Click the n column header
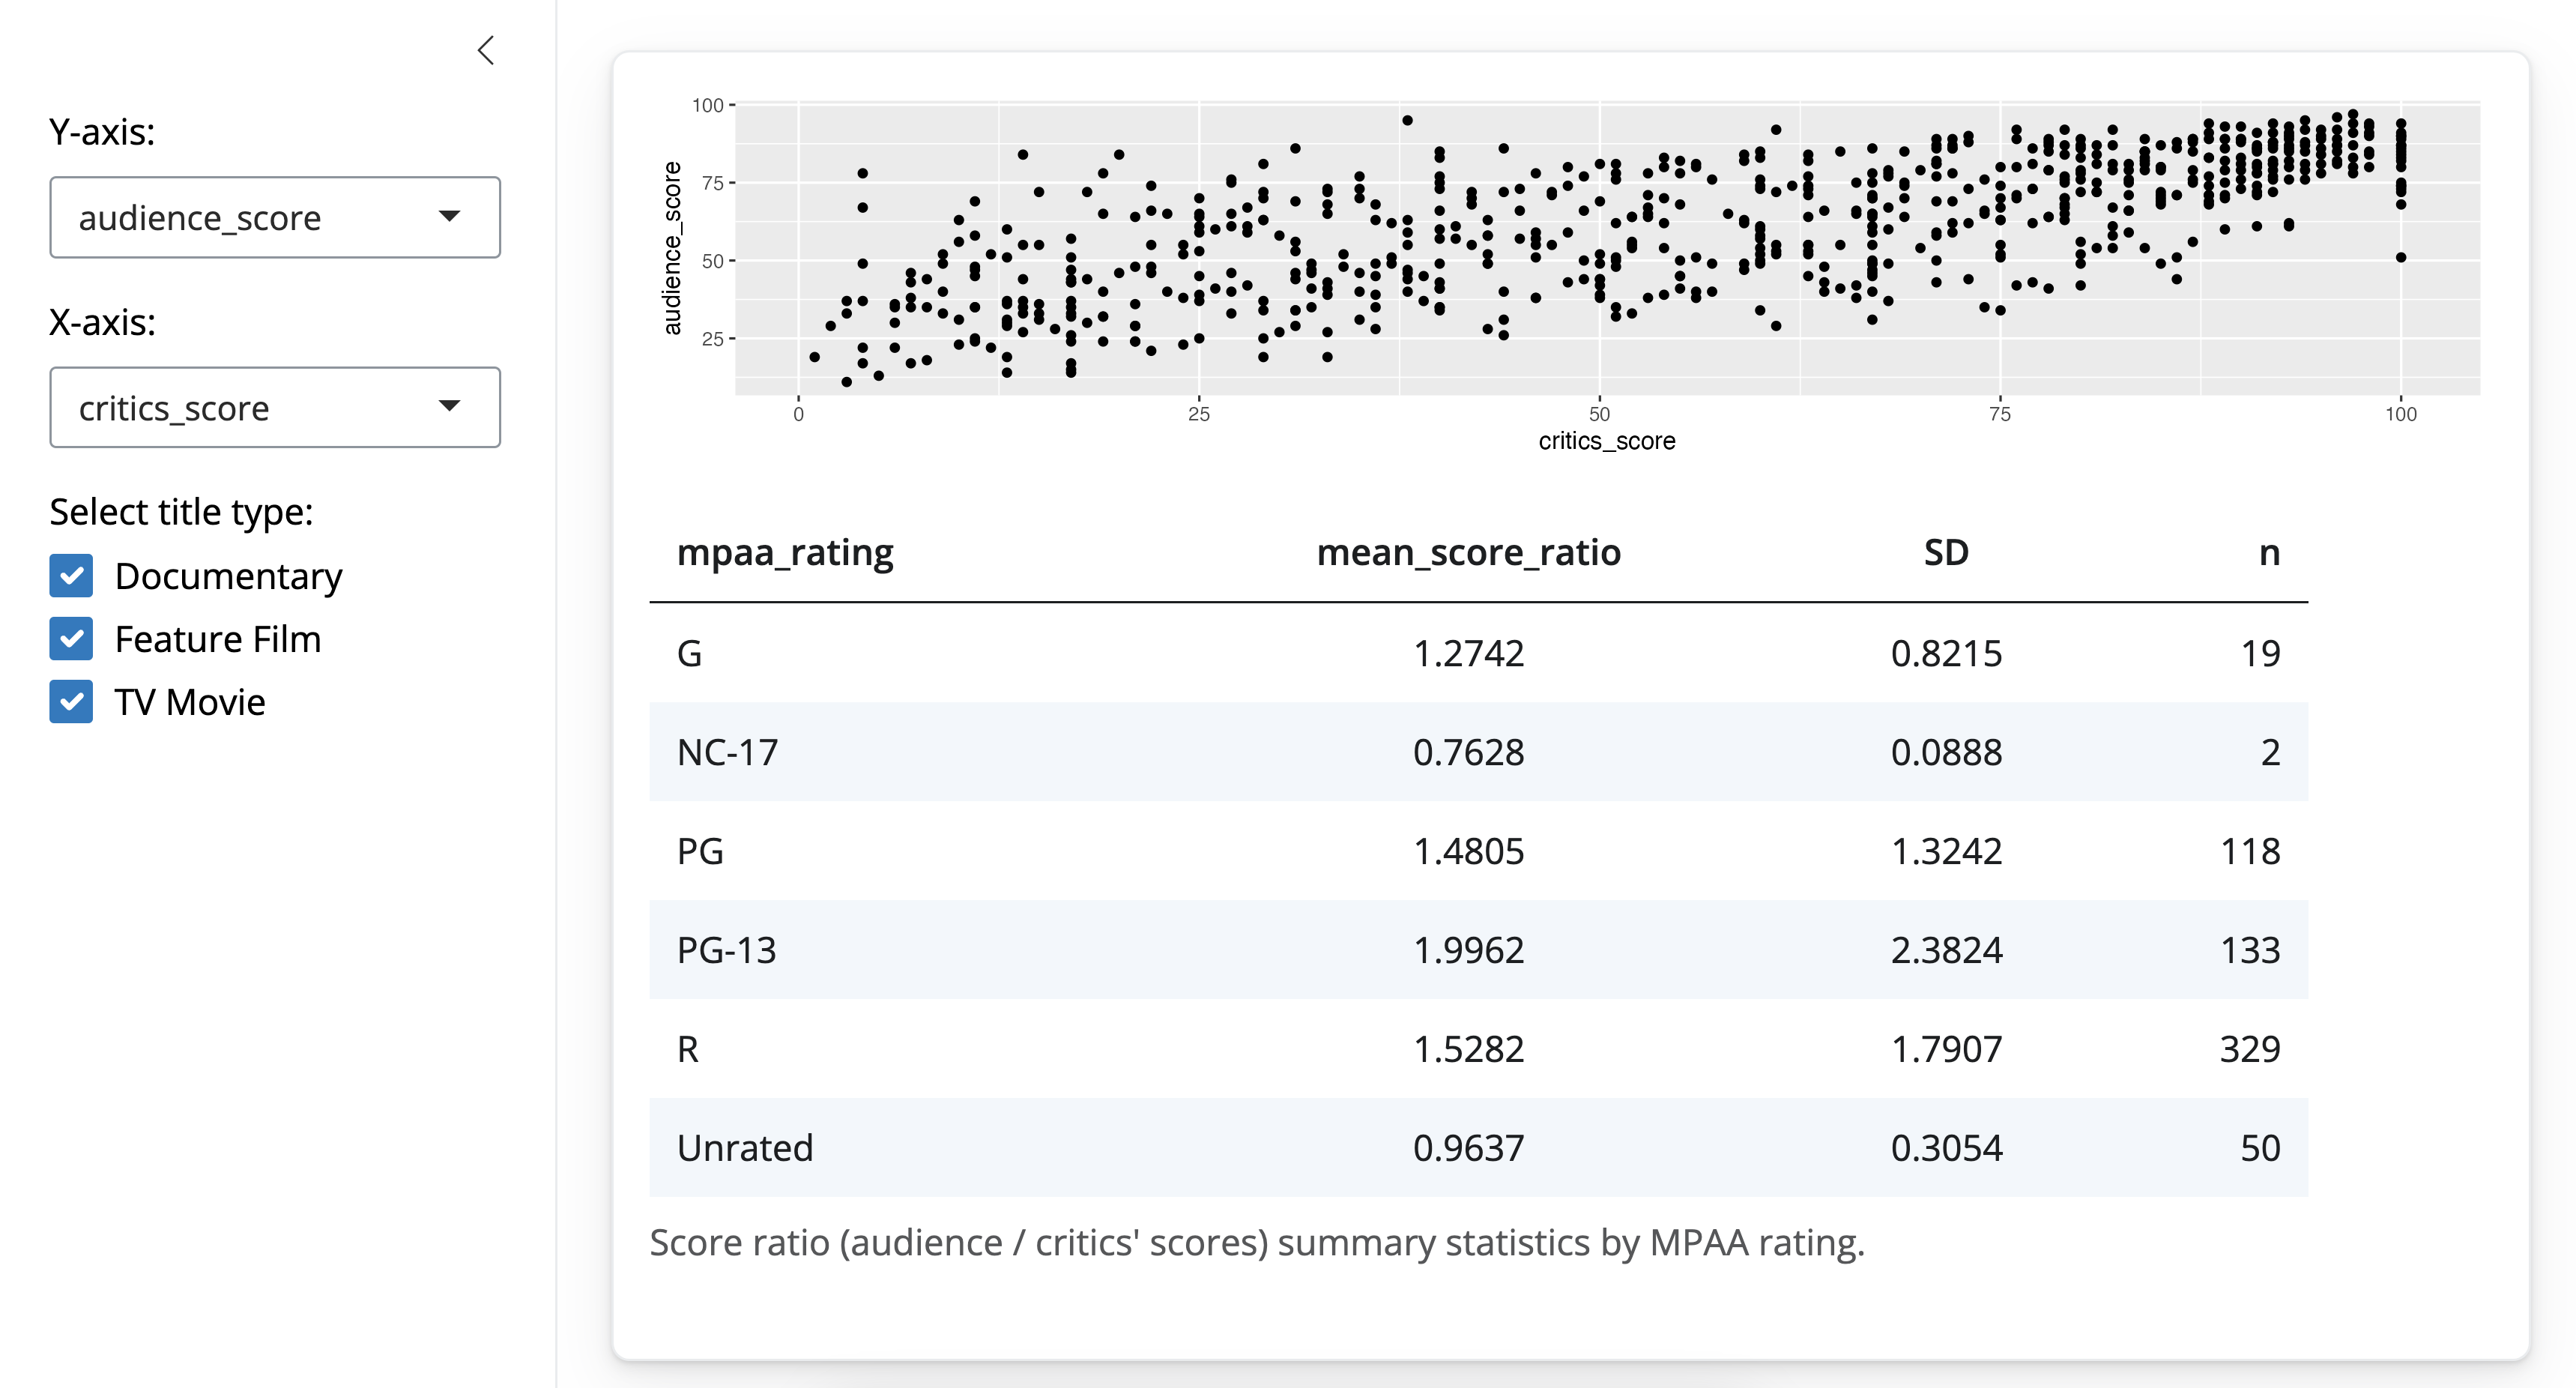 tap(2268, 552)
